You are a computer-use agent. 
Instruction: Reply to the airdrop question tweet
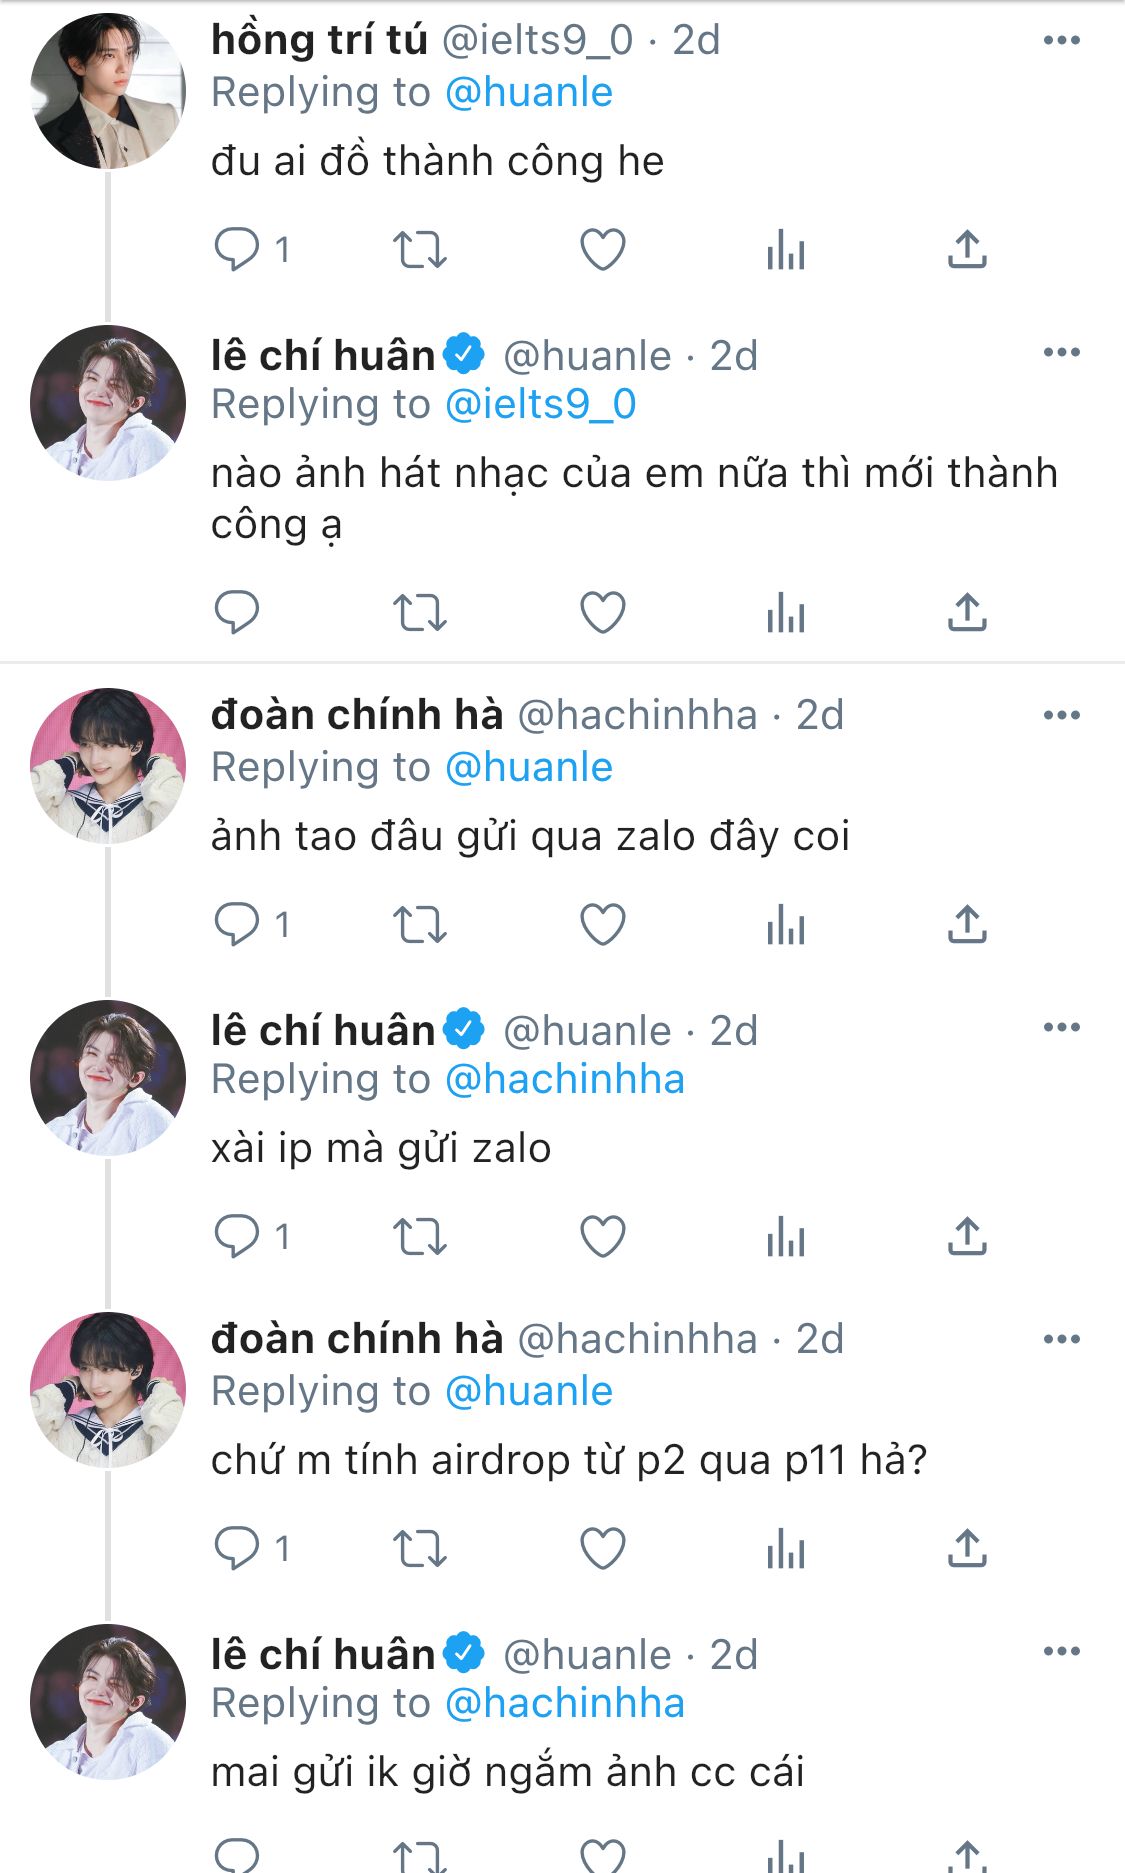(237, 1548)
